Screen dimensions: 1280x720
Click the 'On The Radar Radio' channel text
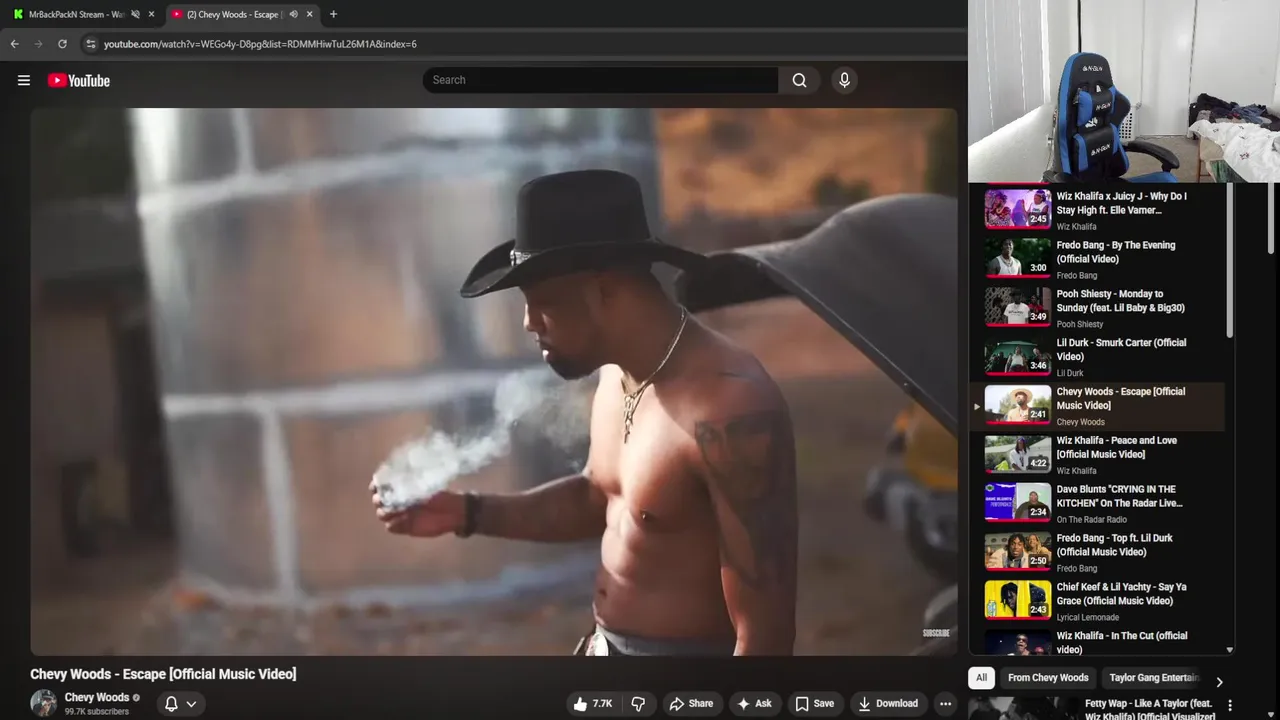pos(1091,519)
